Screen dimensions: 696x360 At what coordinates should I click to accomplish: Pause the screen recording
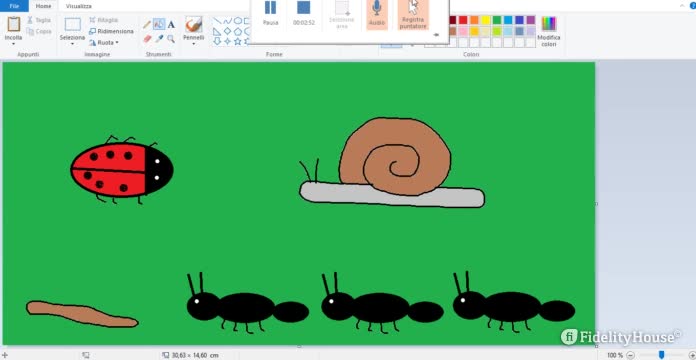270,12
